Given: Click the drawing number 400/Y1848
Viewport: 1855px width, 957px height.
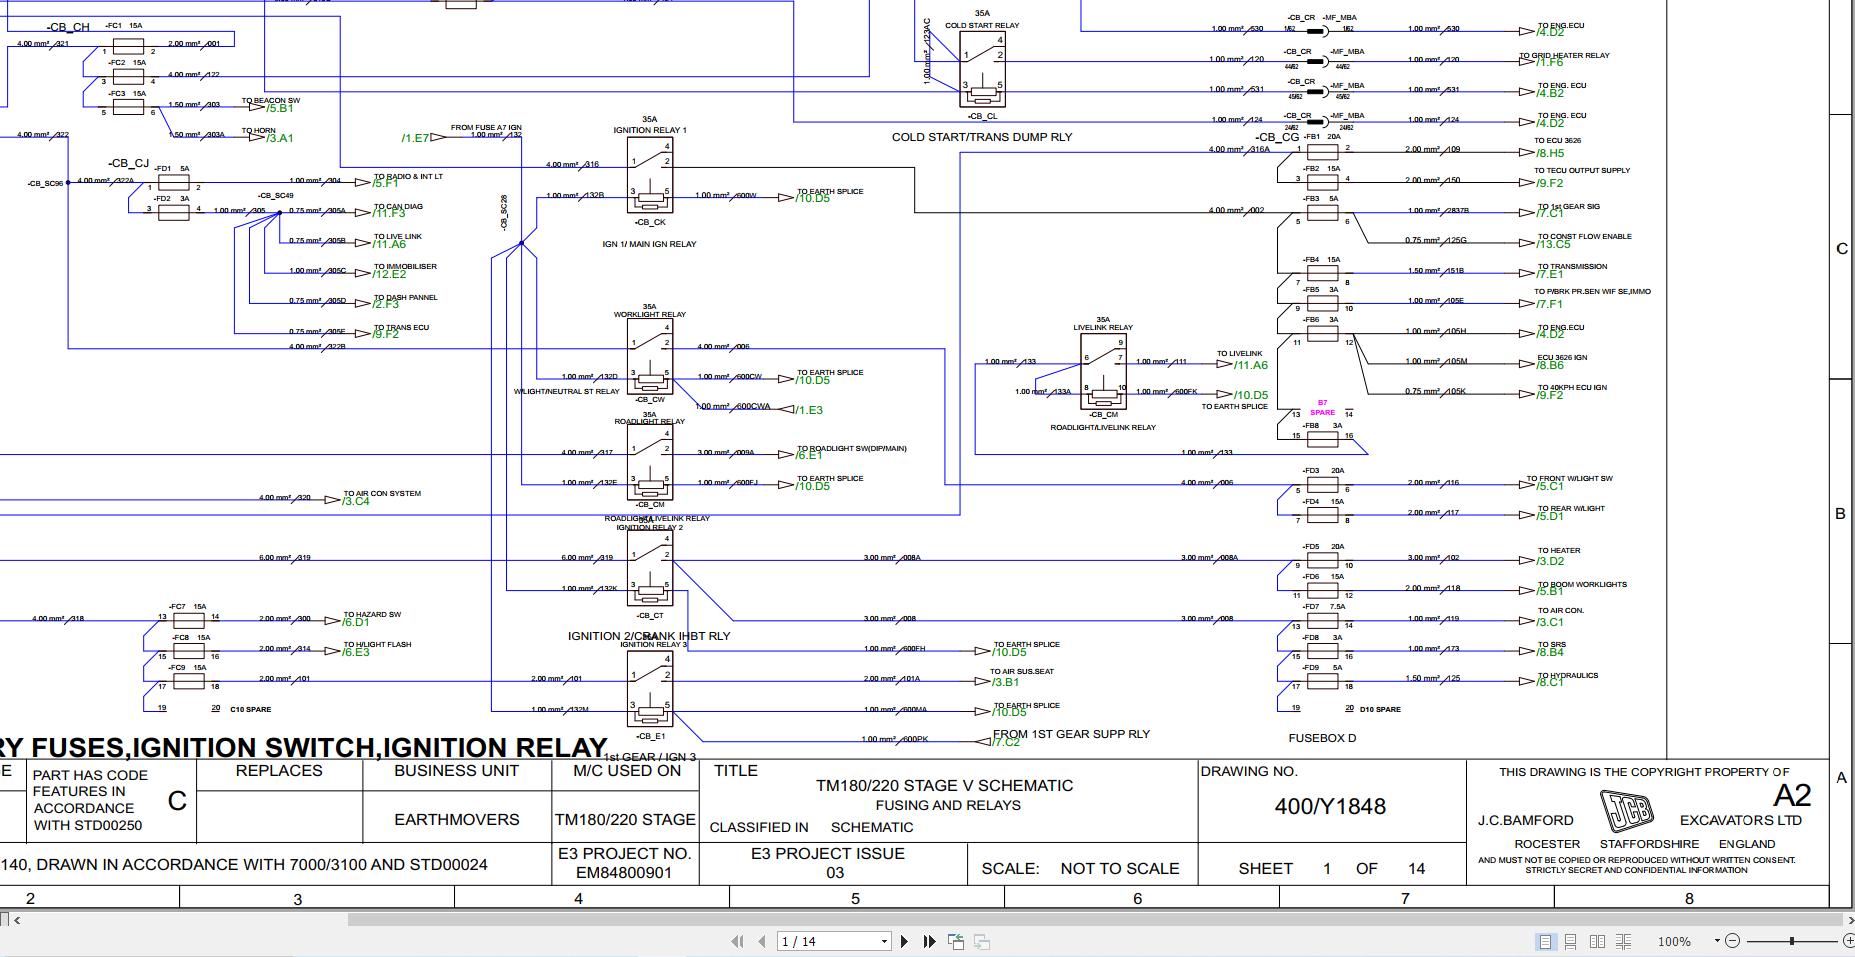Looking at the screenshot, I should [x=1330, y=807].
